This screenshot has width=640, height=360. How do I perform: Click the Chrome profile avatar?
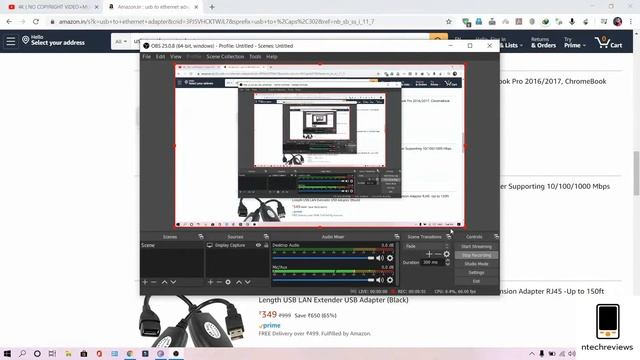tap(618, 22)
